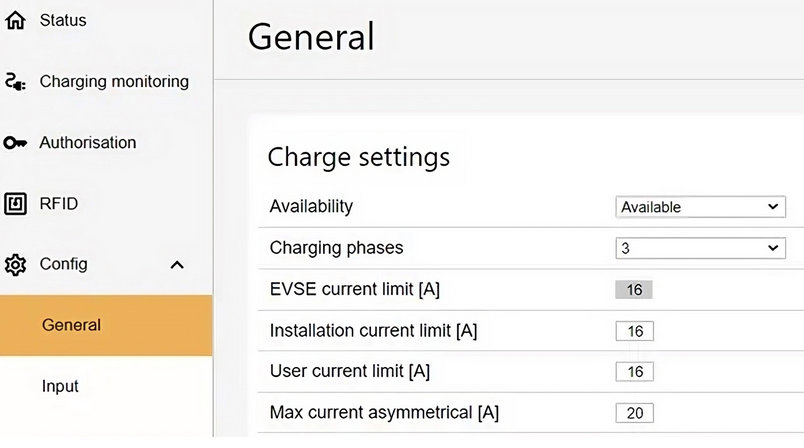Open the Availability dropdown

(700, 207)
